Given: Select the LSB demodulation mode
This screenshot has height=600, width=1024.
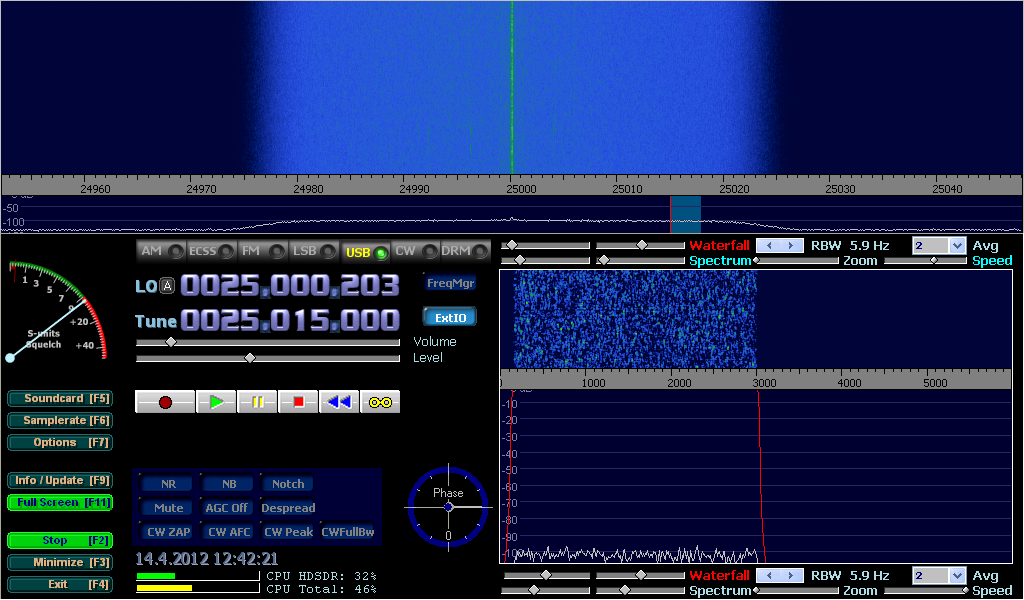Looking at the screenshot, I should (310, 252).
